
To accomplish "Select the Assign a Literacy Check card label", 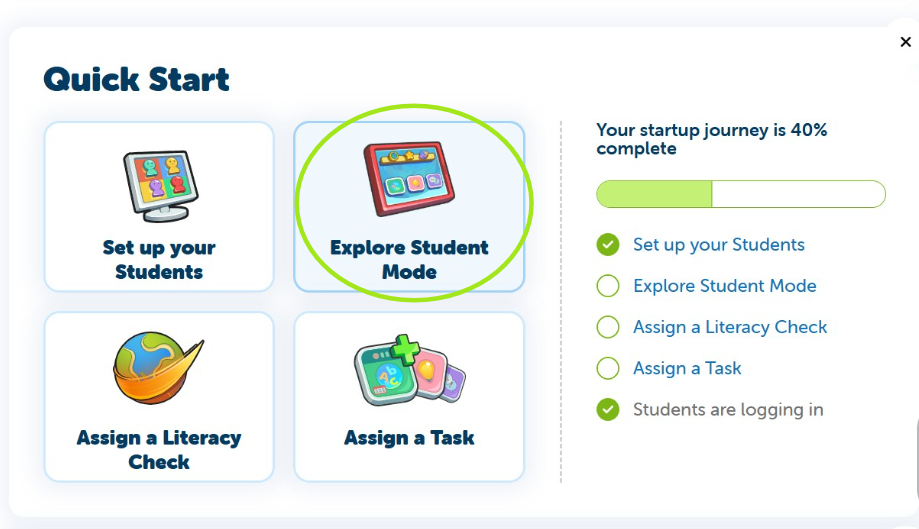I will coord(159,450).
